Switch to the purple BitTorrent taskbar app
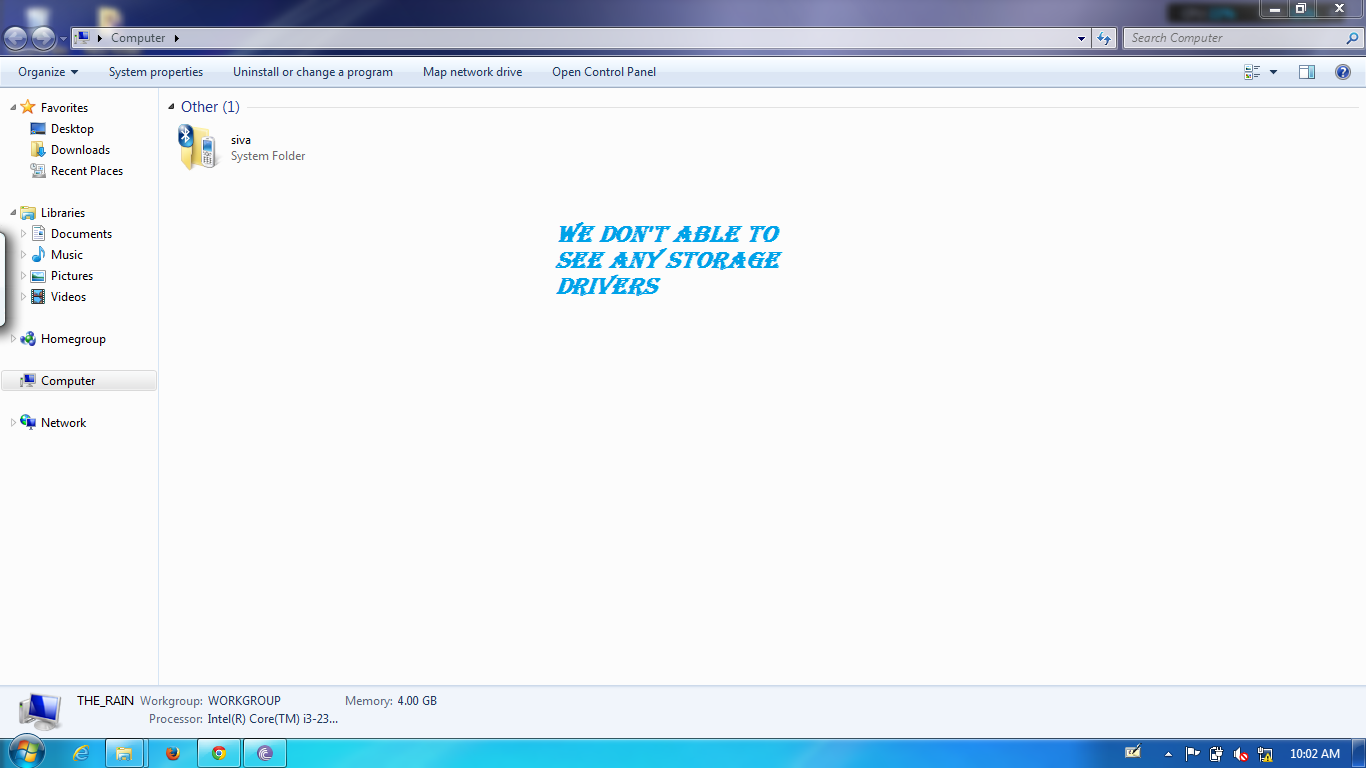Image resolution: width=1366 pixels, height=768 pixels. tap(265, 753)
